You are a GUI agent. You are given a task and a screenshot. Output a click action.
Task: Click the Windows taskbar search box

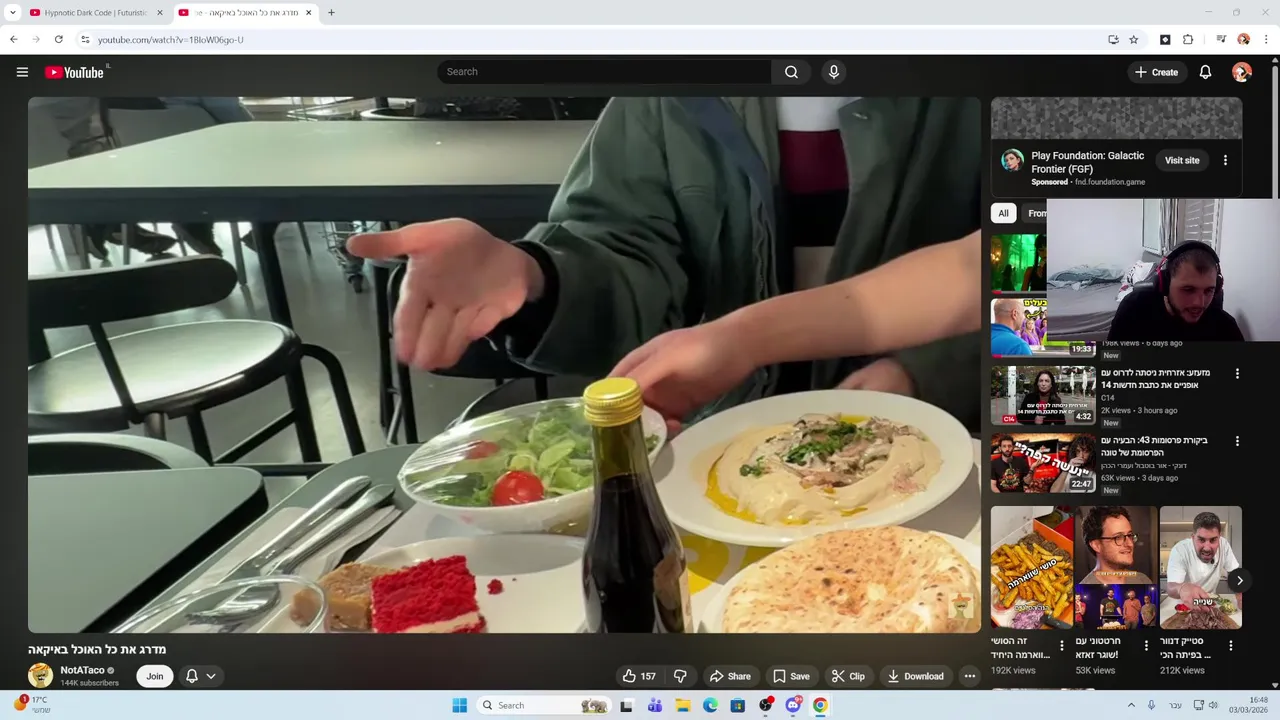(543, 705)
